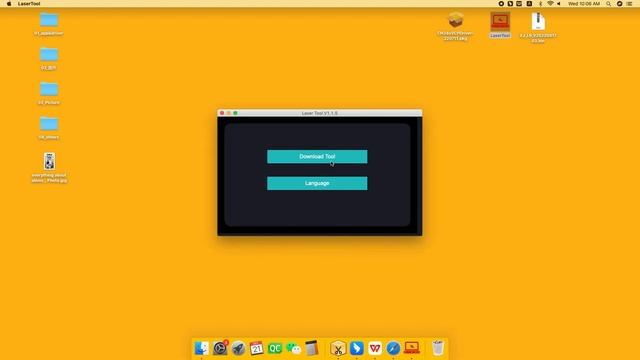Click the volume speaker icon in the menu bar

559,4
